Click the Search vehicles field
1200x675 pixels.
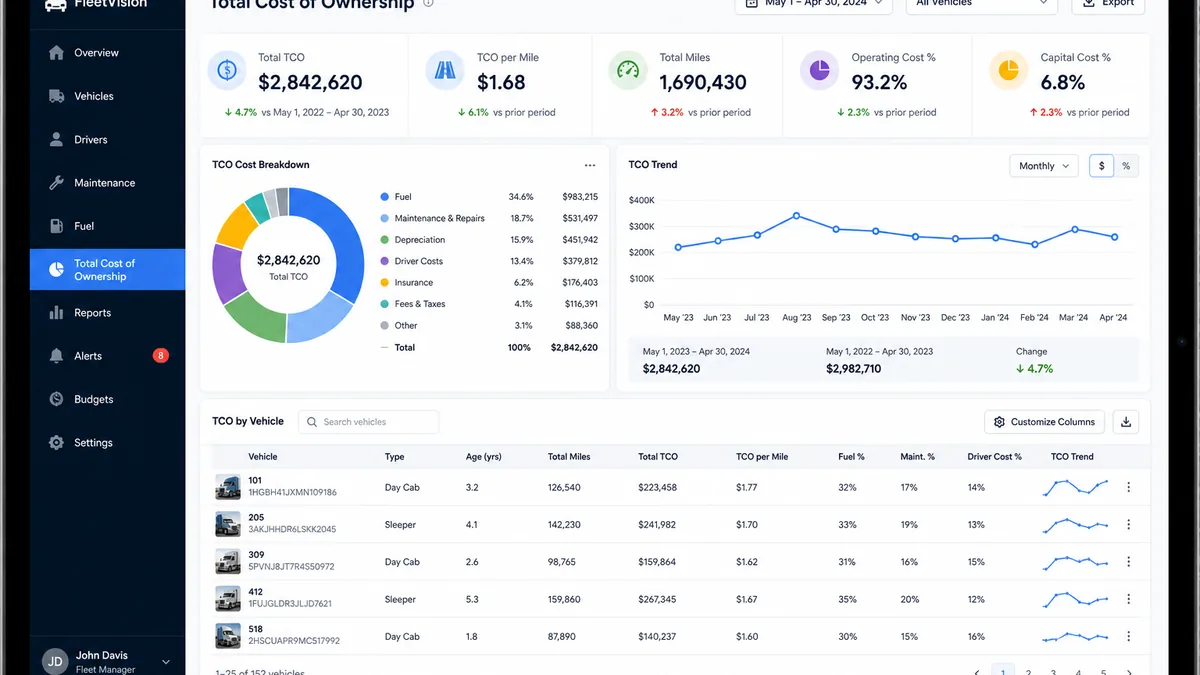[368, 422]
